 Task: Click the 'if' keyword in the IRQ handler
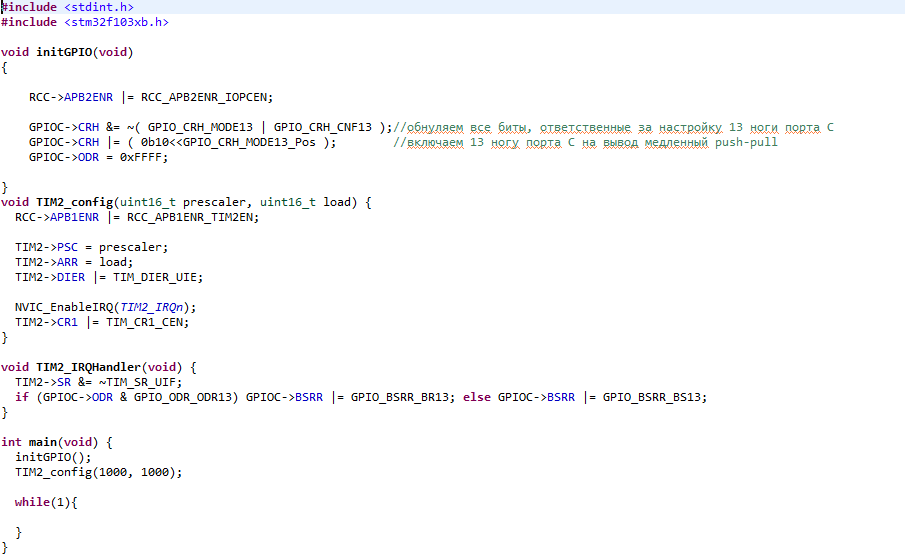coord(22,397)
